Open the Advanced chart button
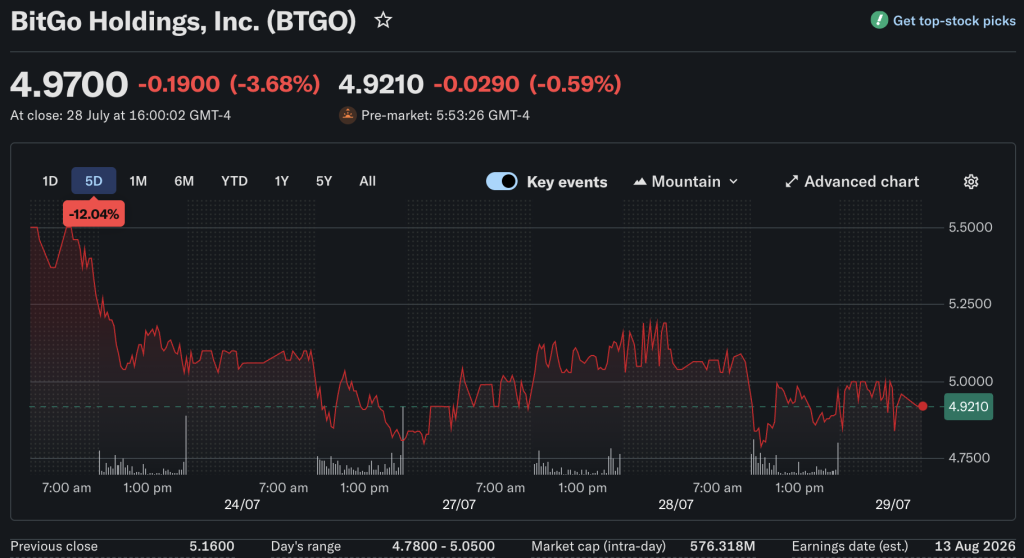 click(852, 182)
